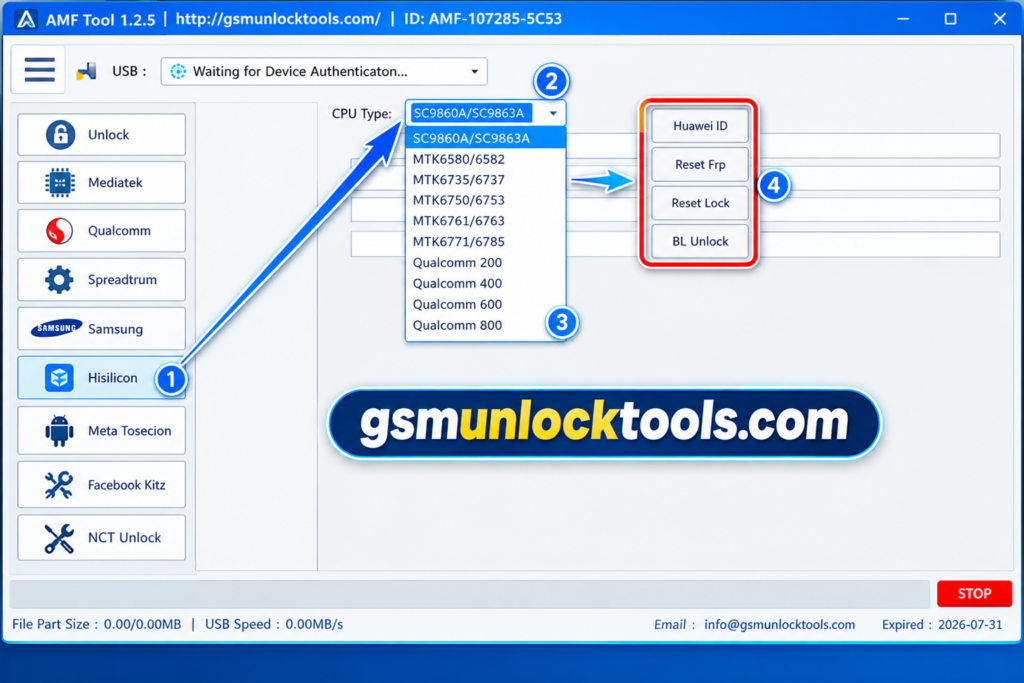
Task: Pick Qualcomm 800 CPU type
Action: [x=485, y=325]
